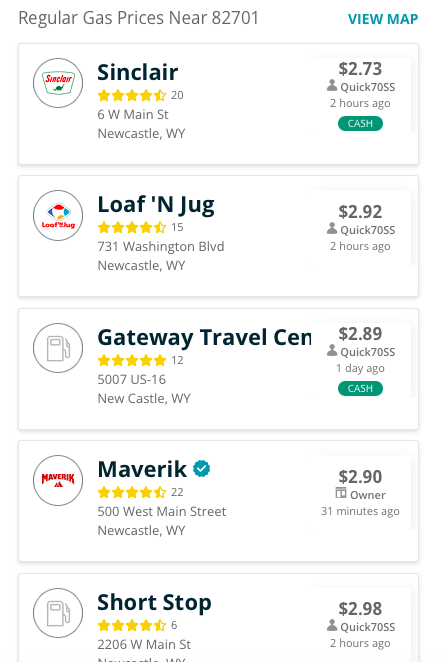Click the Owner icon under Maverik price
Screen dimensions: 442x662
341,493
